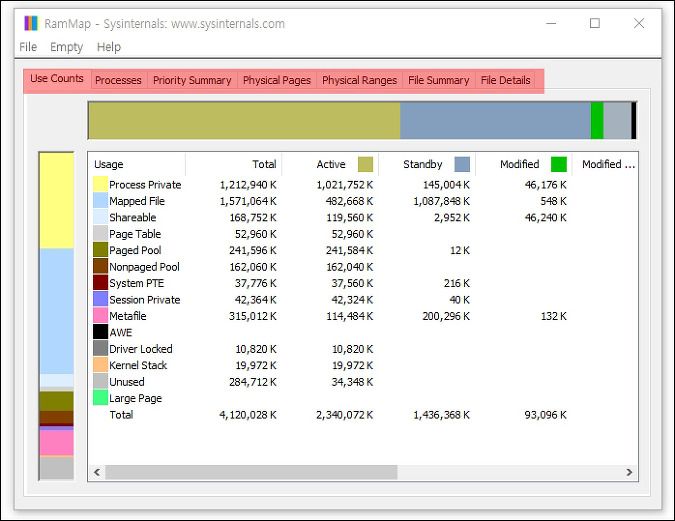675x521 pixels.
Task: Click the green Large Page color swatch
Action: point(100,398)
